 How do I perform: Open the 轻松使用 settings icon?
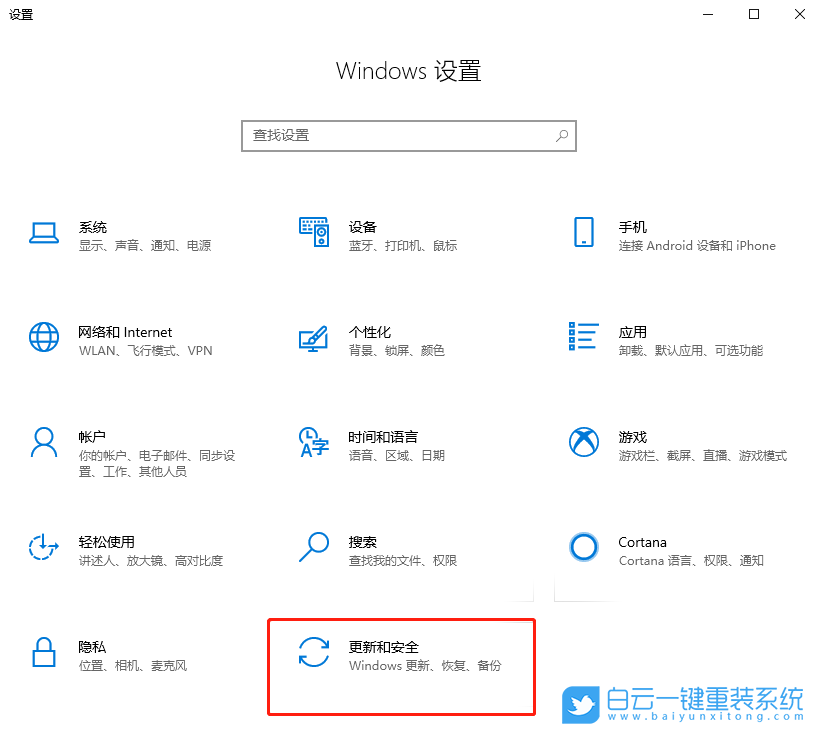pos(44,547)
